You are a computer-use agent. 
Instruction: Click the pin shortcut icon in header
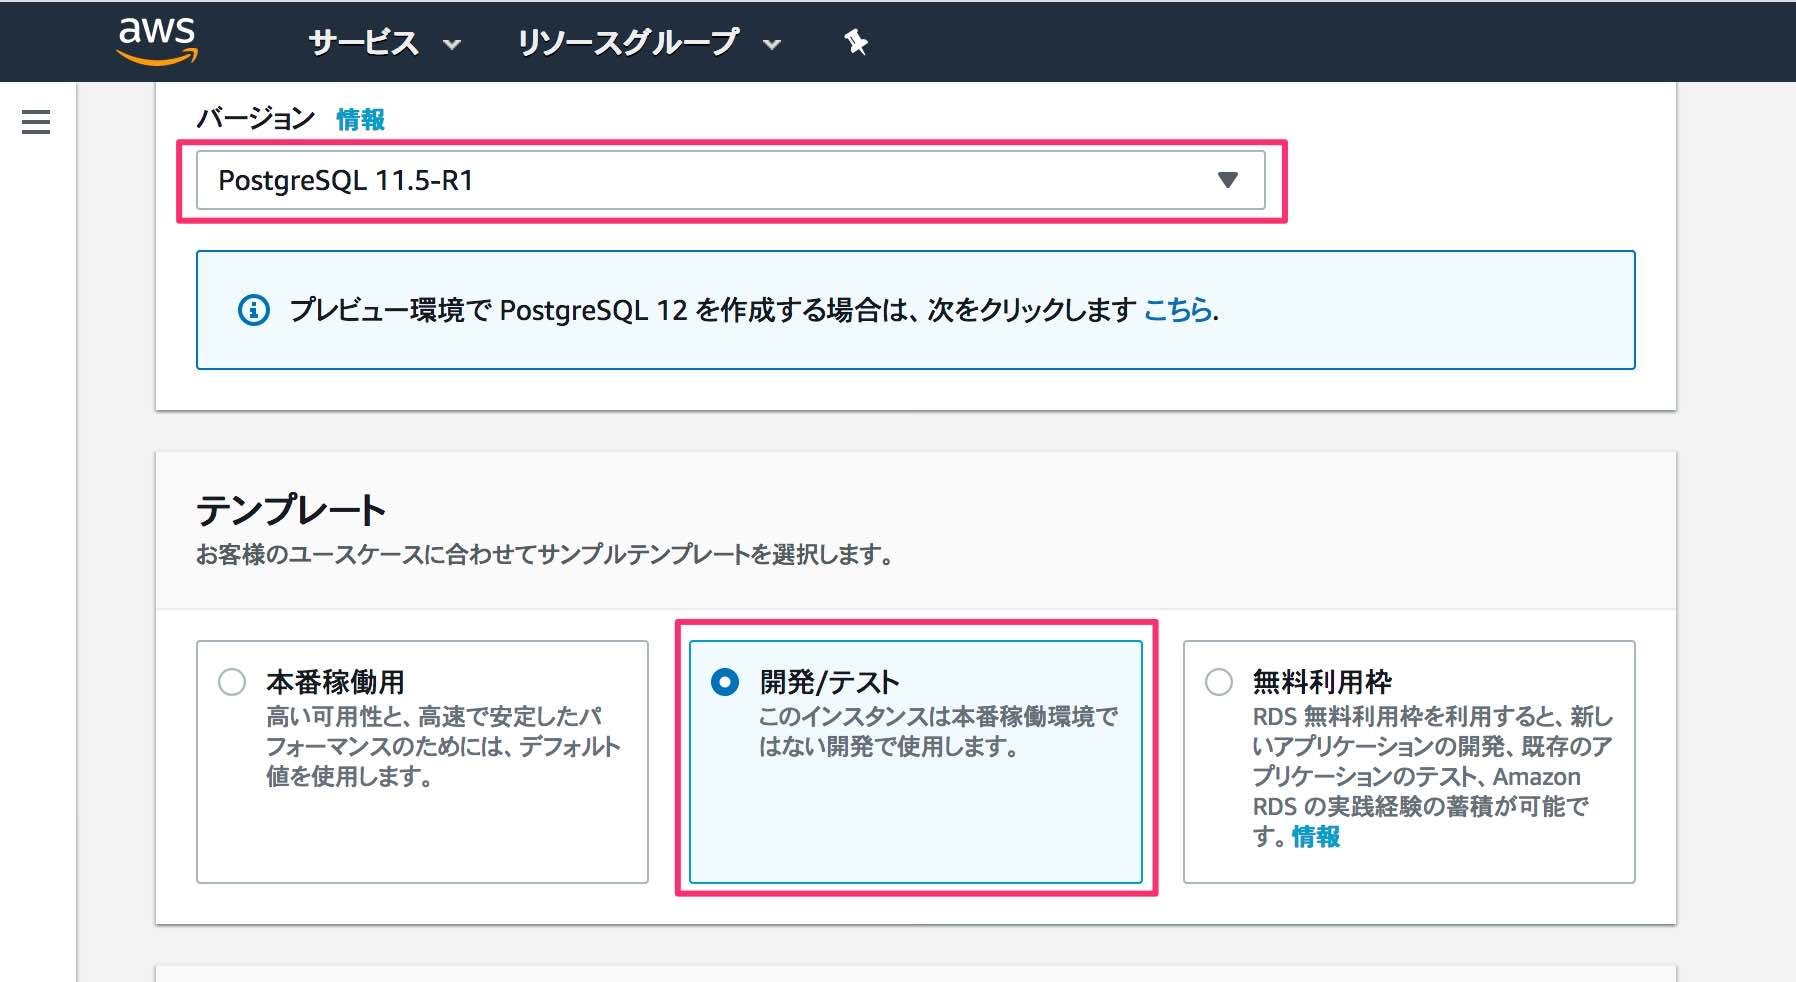point(856,42)
